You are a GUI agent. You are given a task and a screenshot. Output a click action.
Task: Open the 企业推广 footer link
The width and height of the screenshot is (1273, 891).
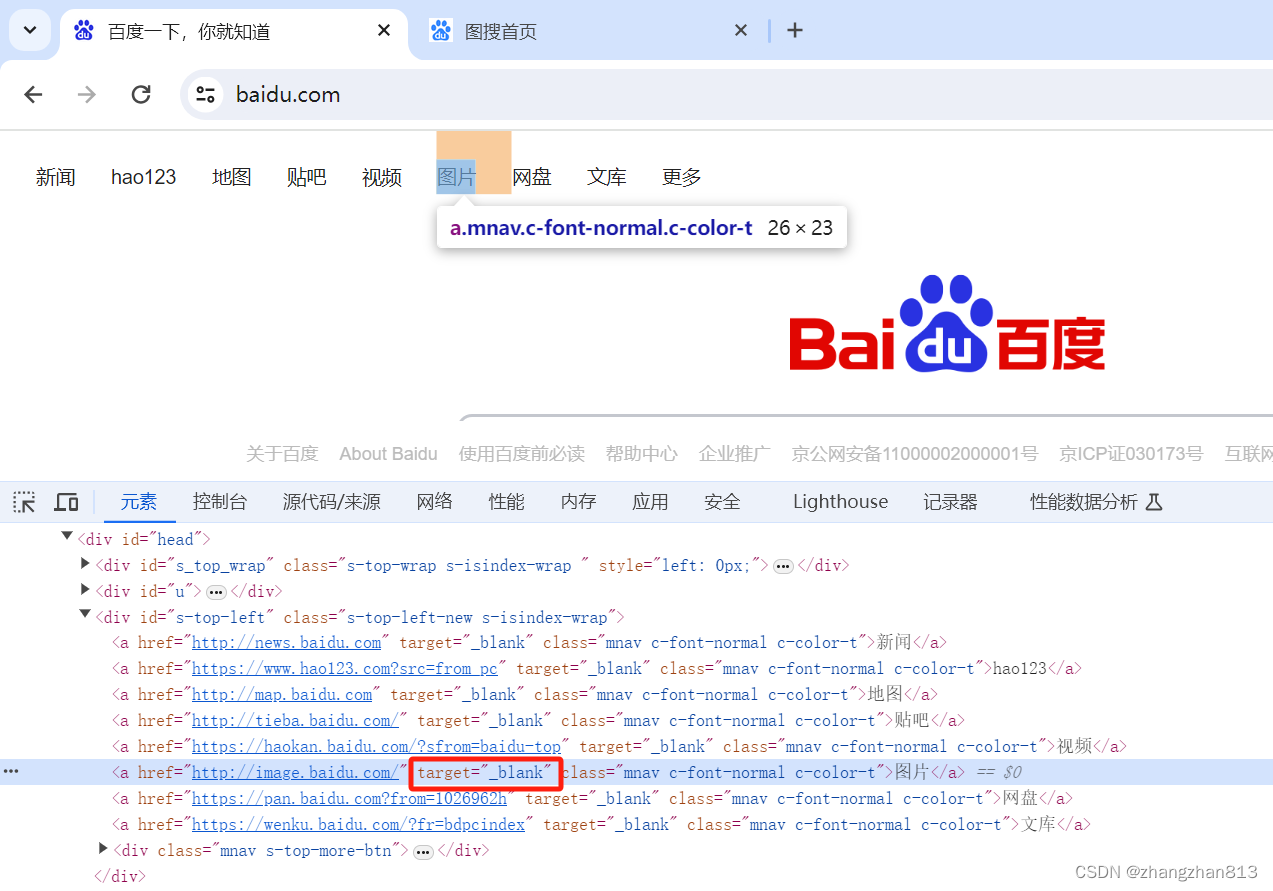pyautogui.click(x=735, y=454)
